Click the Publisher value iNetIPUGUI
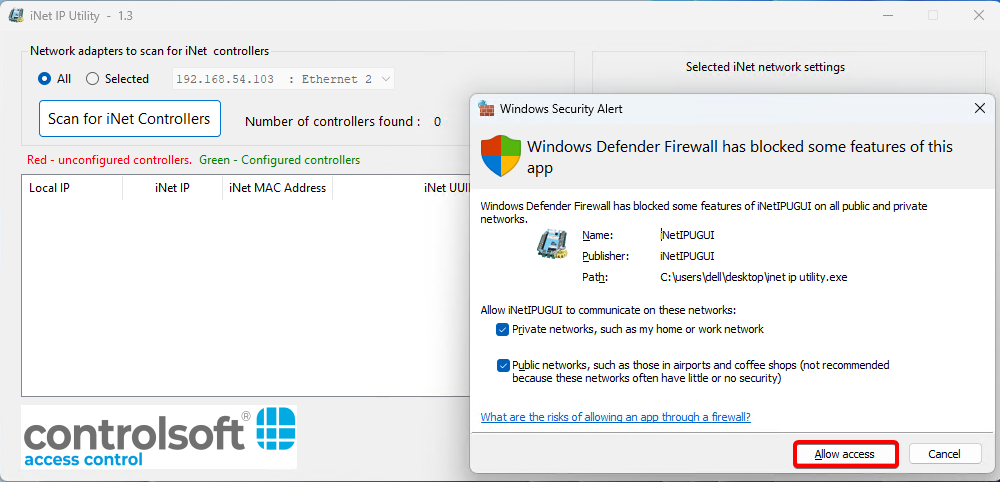 click(687, 256)
